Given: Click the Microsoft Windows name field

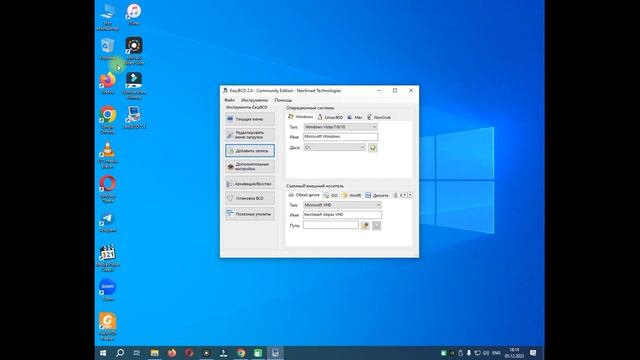Looking at the screenshot, I should (340, 137).
